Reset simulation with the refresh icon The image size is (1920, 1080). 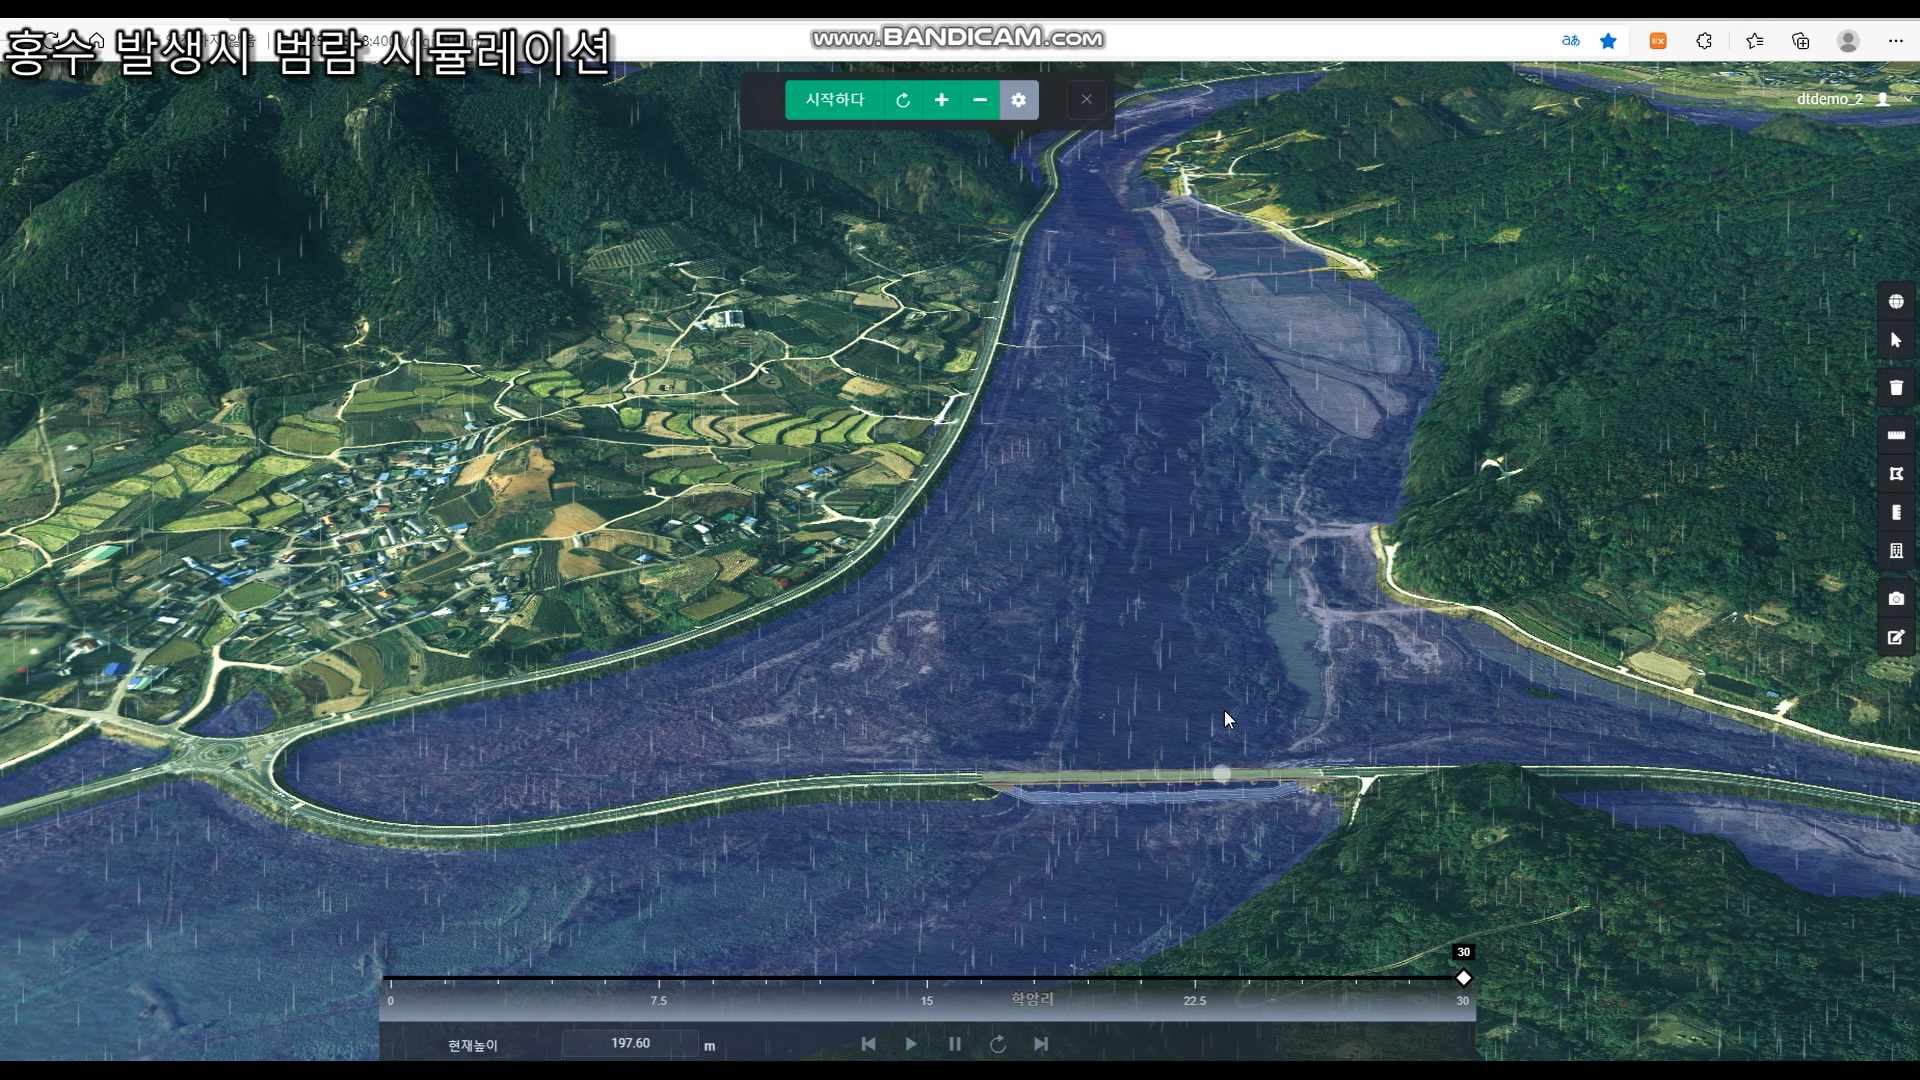[903, 100]
